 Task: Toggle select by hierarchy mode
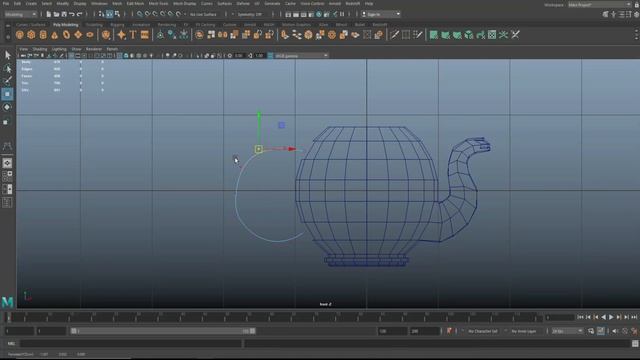pyautogui.click(x=102, y=14)
